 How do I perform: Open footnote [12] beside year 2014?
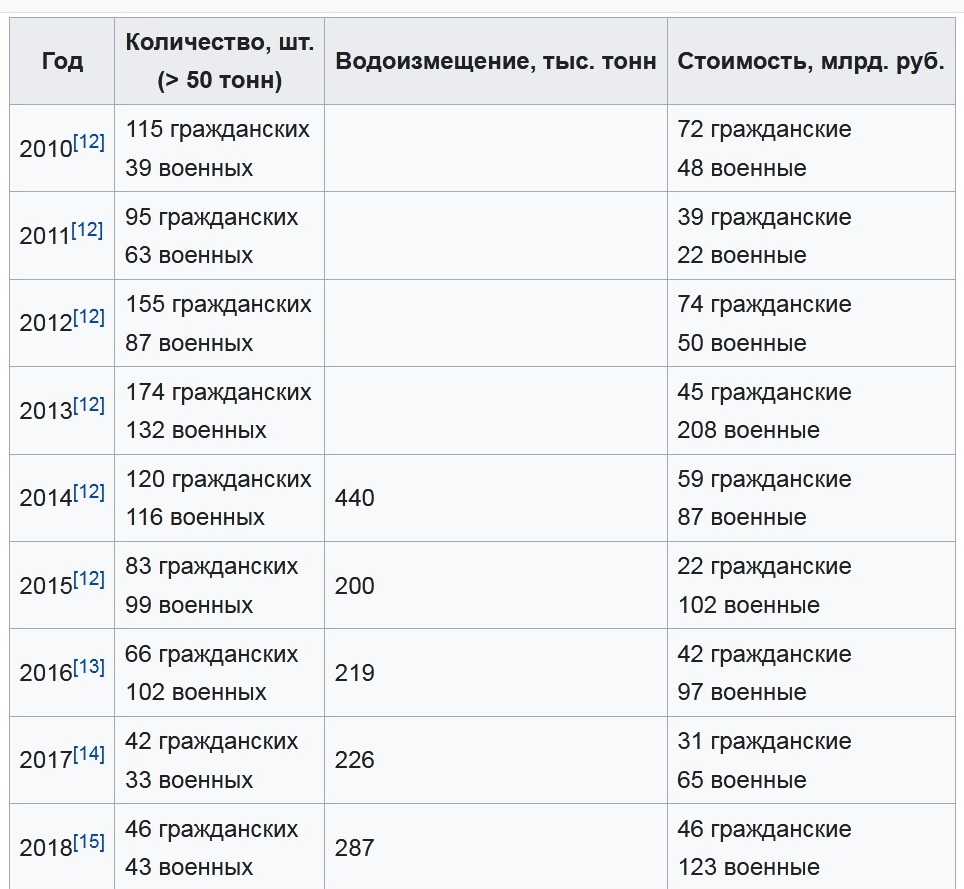89,492
